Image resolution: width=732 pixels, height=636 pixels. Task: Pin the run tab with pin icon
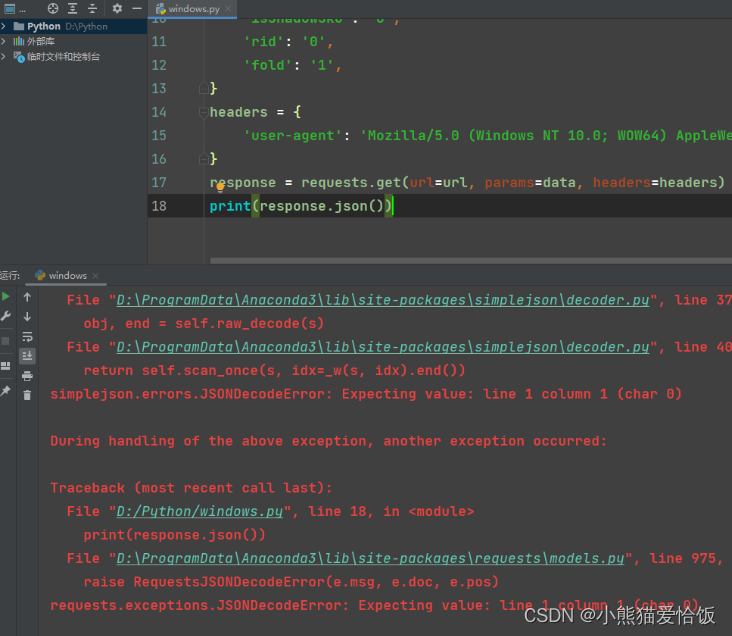click(x=6, y=391)
